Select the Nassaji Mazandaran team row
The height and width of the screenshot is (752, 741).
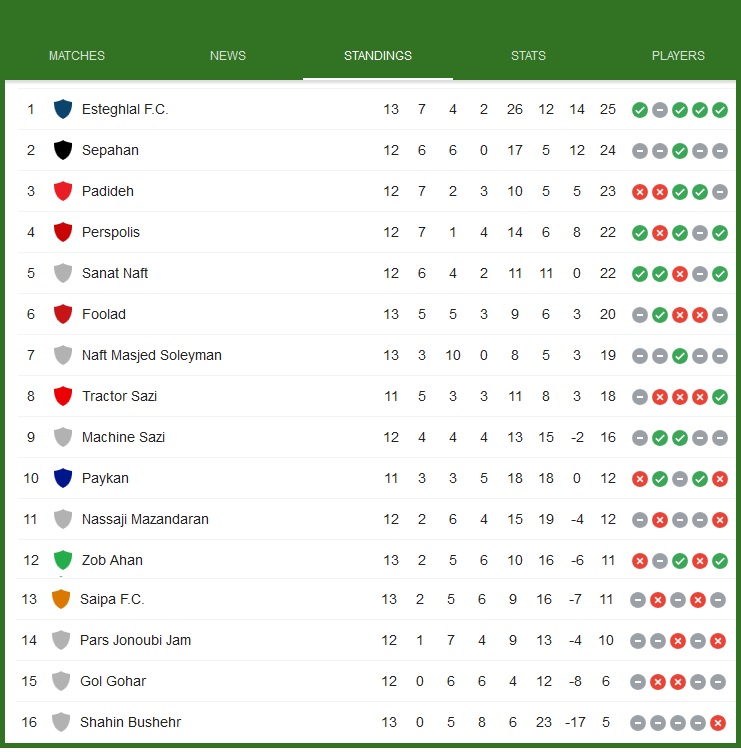coord(145,519)
